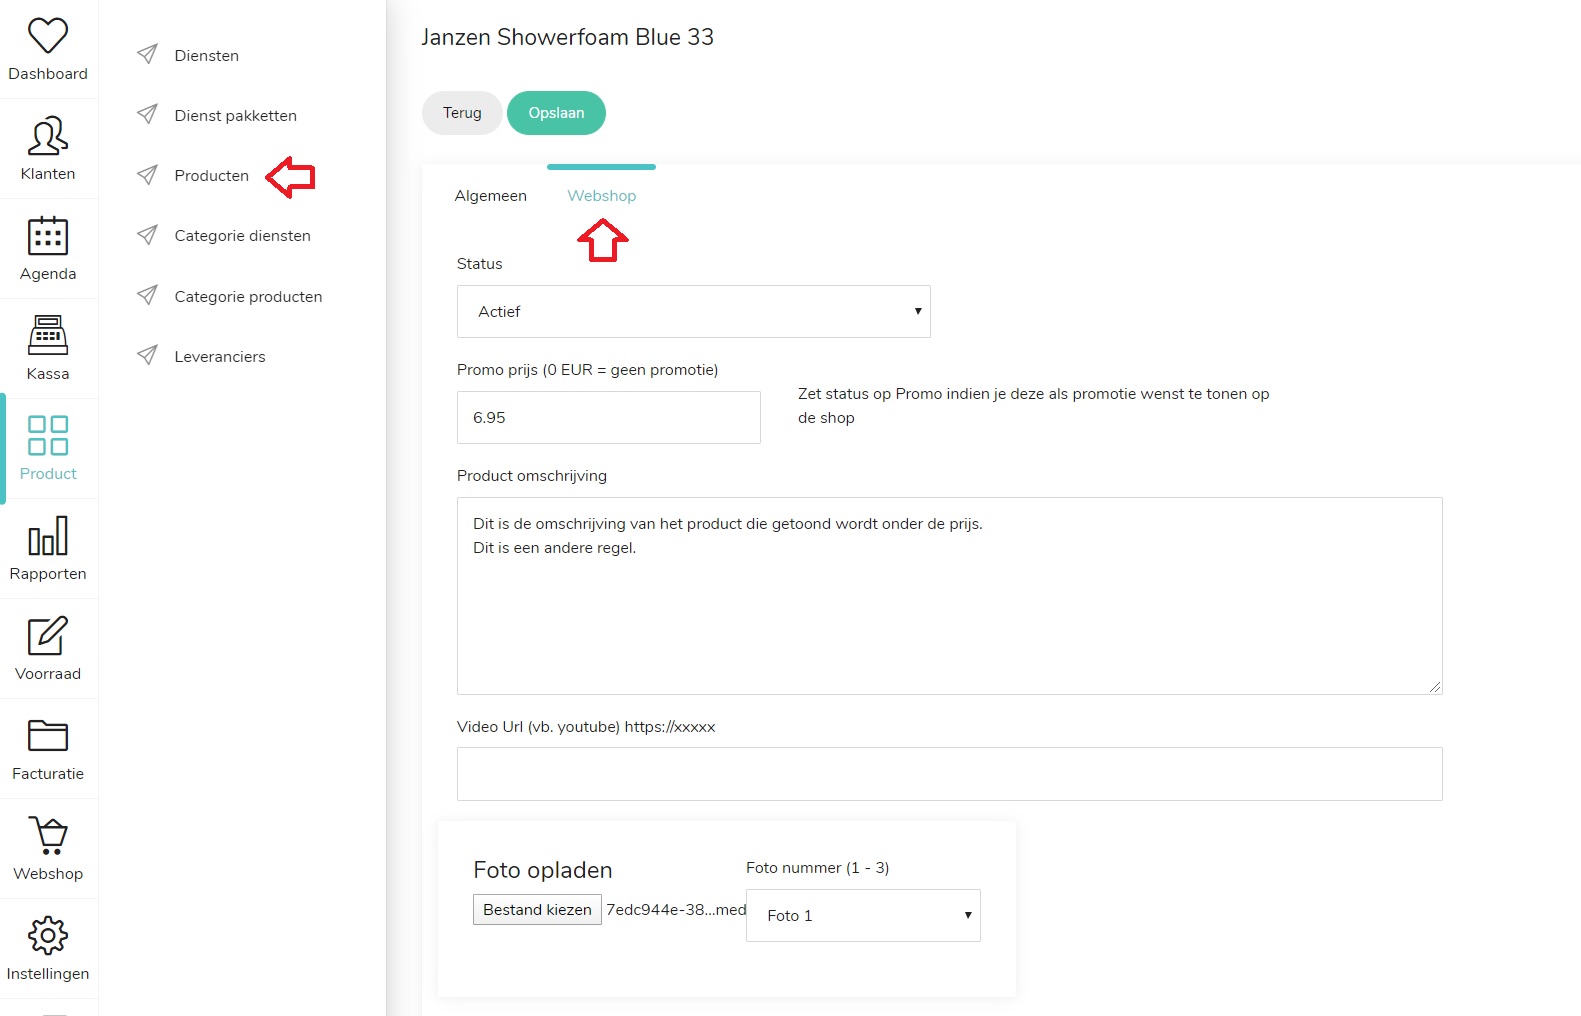Focus the Promo prijs field with 6.95

point(609,418)
